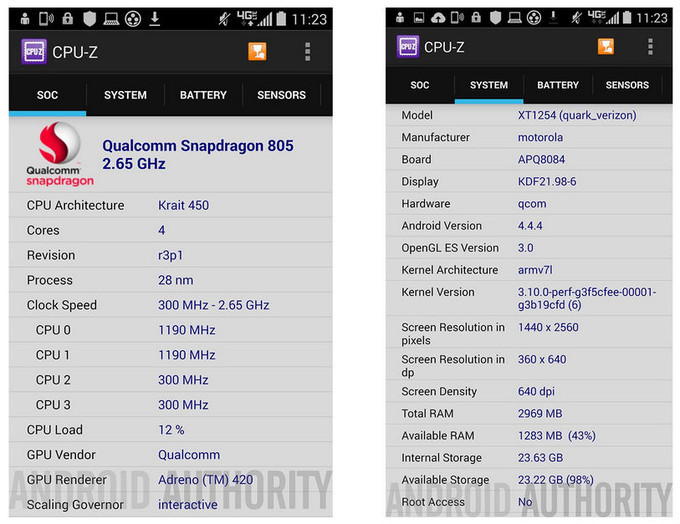
Task: Open the three-dot overflow menu on right screen
Action: coord(650,46)
